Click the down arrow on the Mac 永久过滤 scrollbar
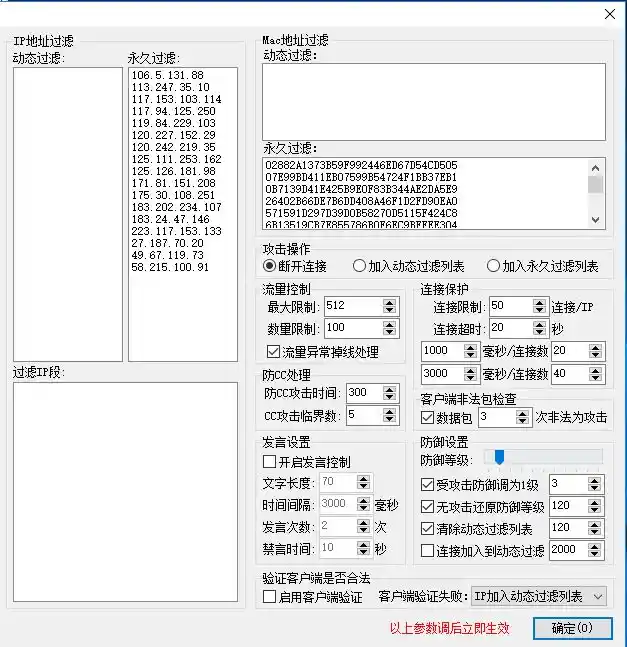The height and width of the screenshot is (647, 627). coord(595,220)
